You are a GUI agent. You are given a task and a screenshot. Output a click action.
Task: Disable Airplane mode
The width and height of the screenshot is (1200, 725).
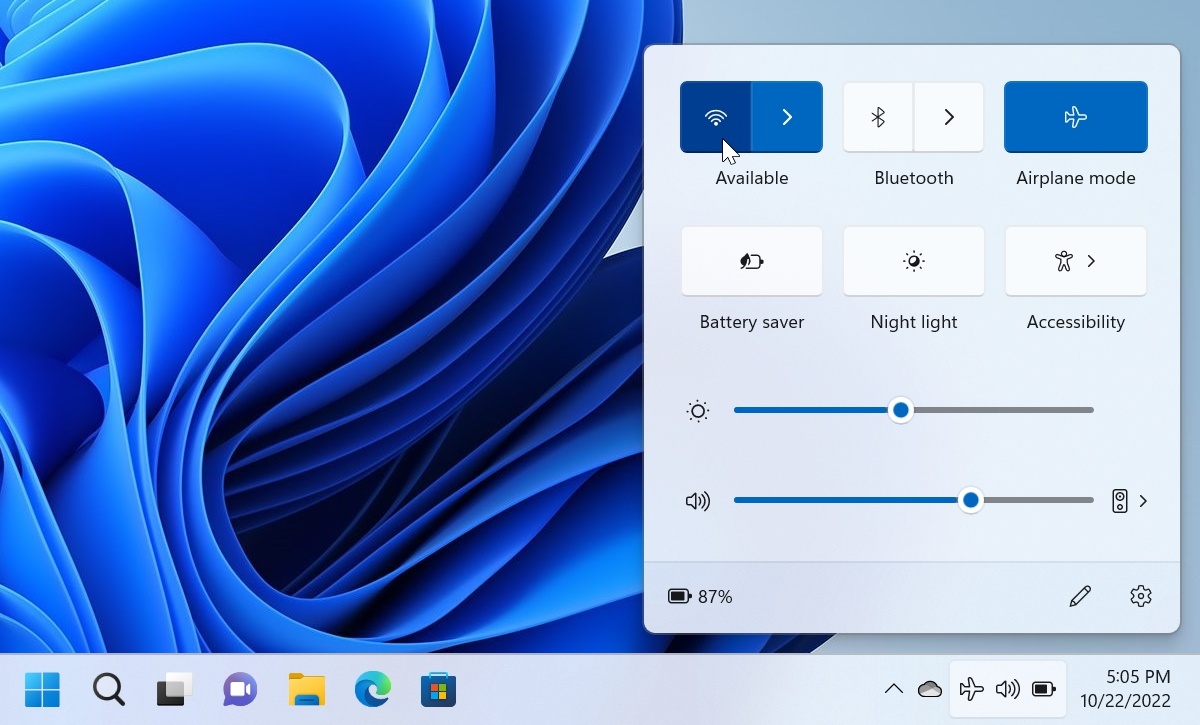tap(1076, 117)
